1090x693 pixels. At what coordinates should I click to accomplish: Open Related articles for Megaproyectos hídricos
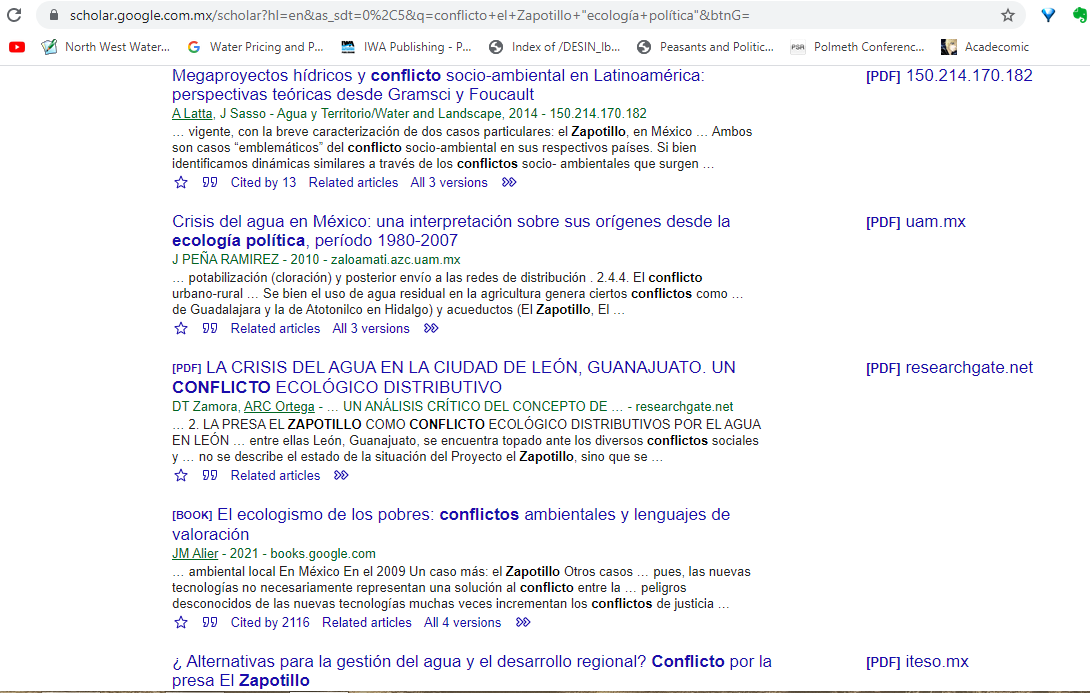(353, 183)
